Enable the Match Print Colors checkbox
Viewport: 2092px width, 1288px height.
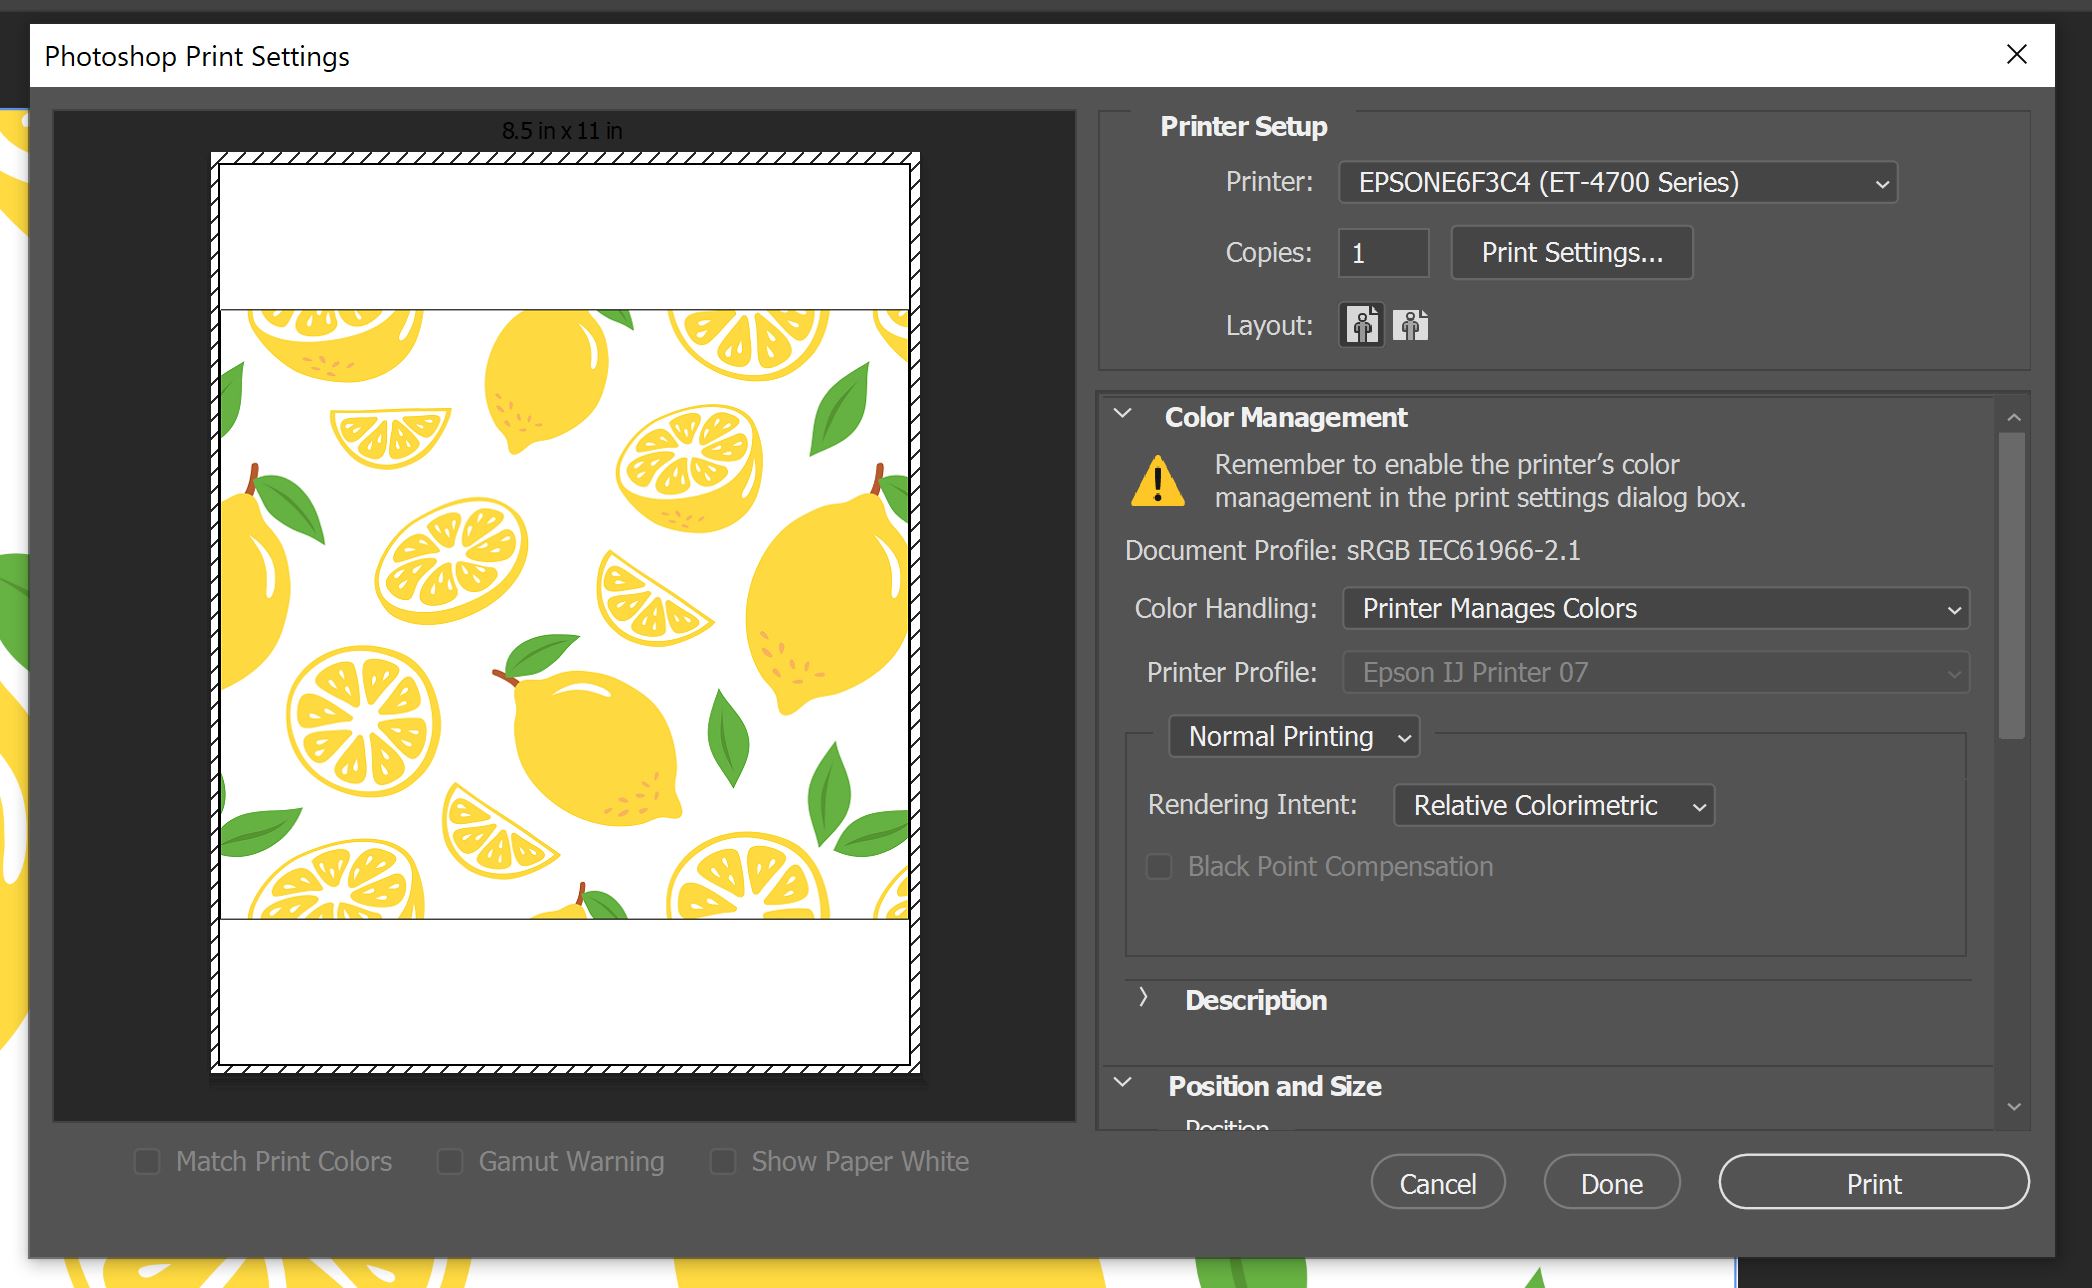[x=147, y=1161]
